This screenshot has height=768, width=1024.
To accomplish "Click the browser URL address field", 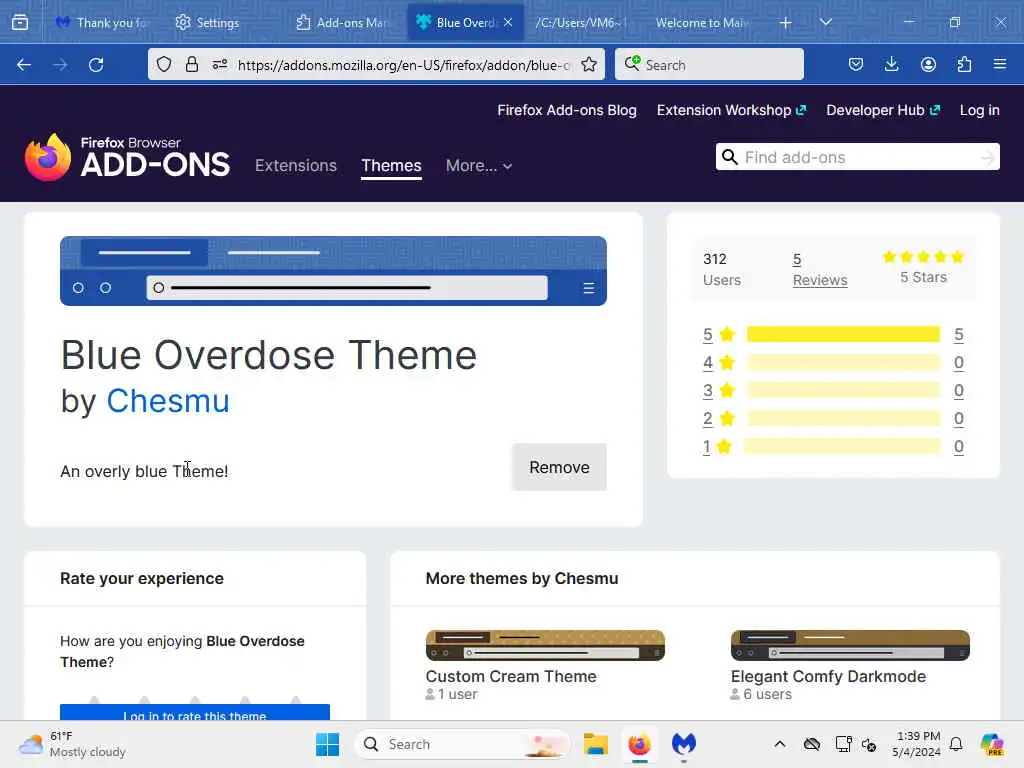I will 404,65.
